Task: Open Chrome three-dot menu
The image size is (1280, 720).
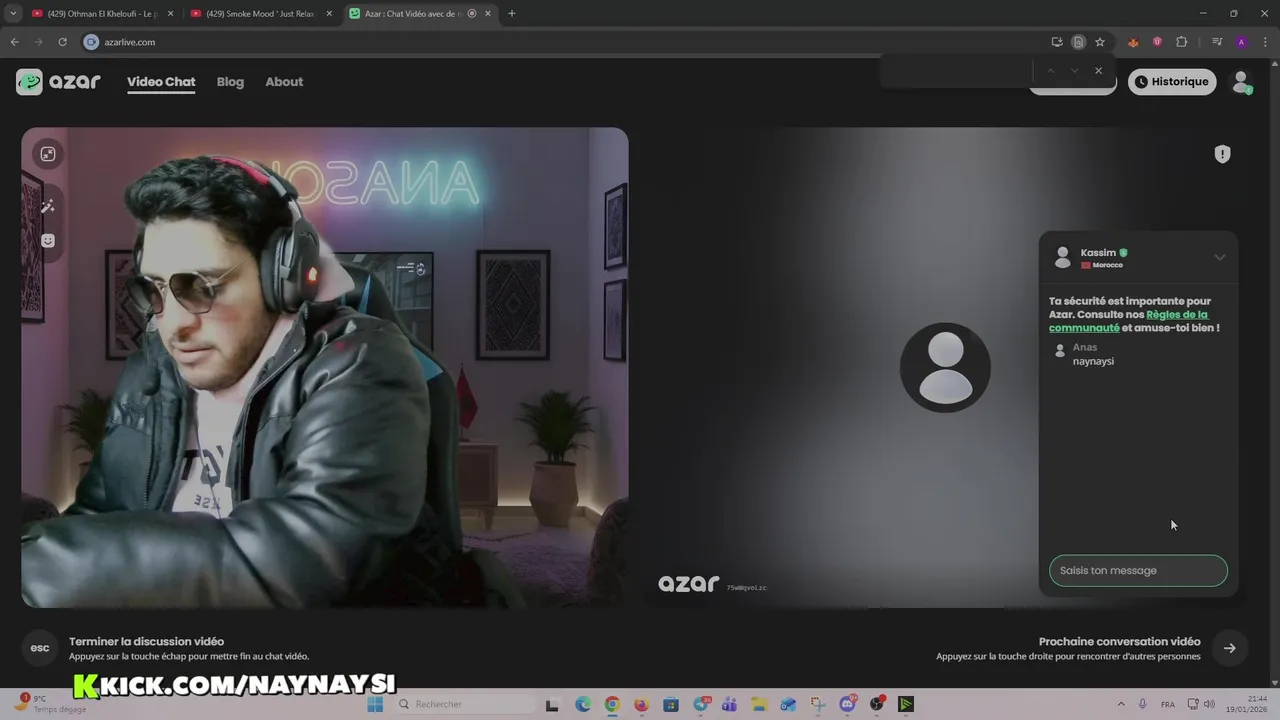Action: 1265,42
